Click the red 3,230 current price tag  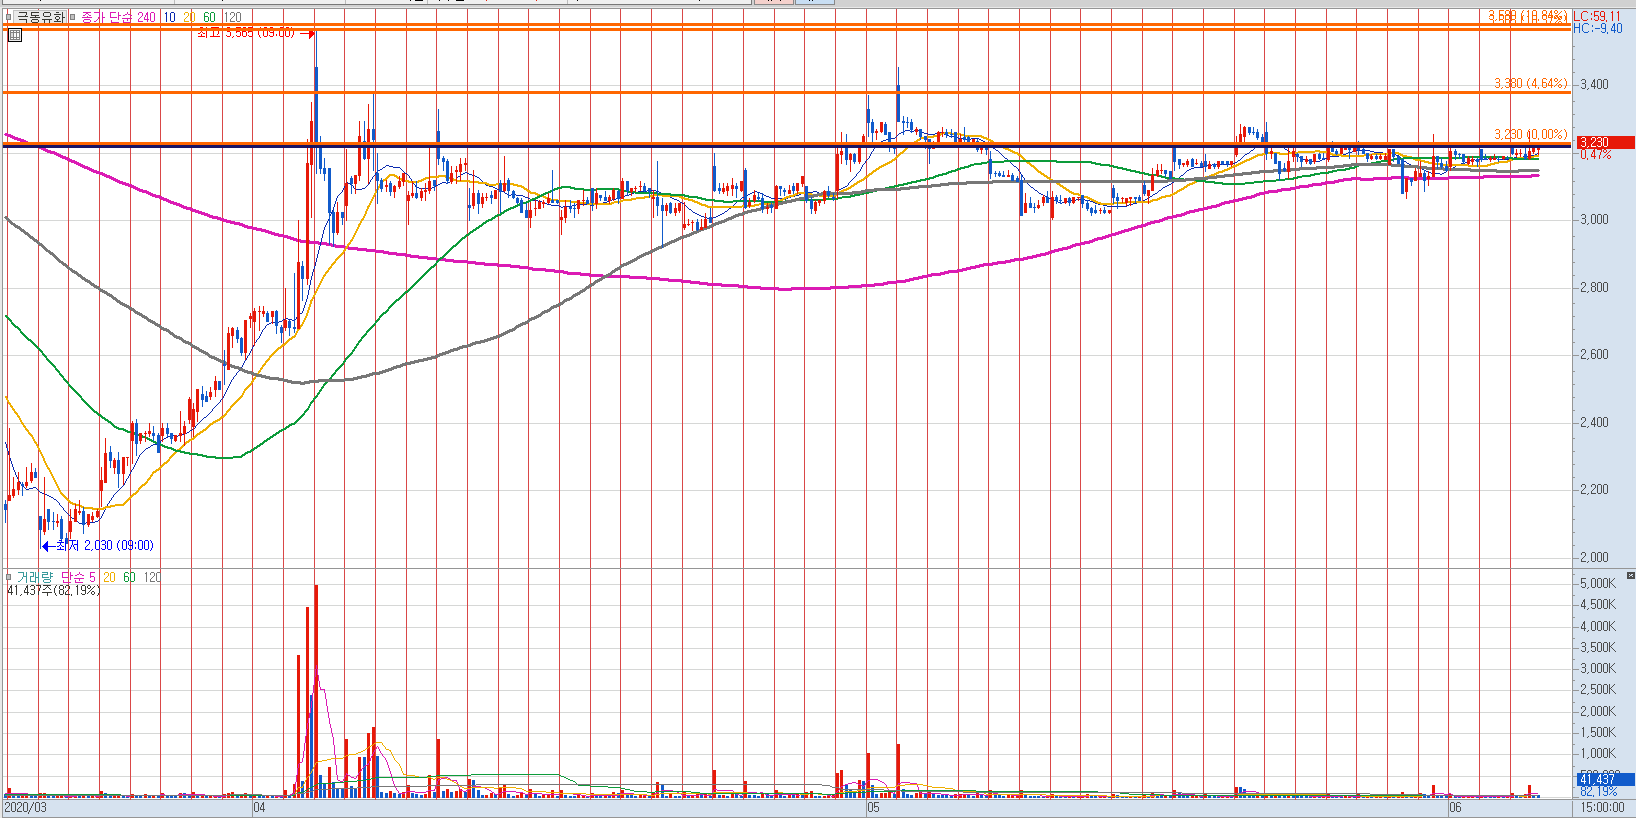tap(1604, 143)
